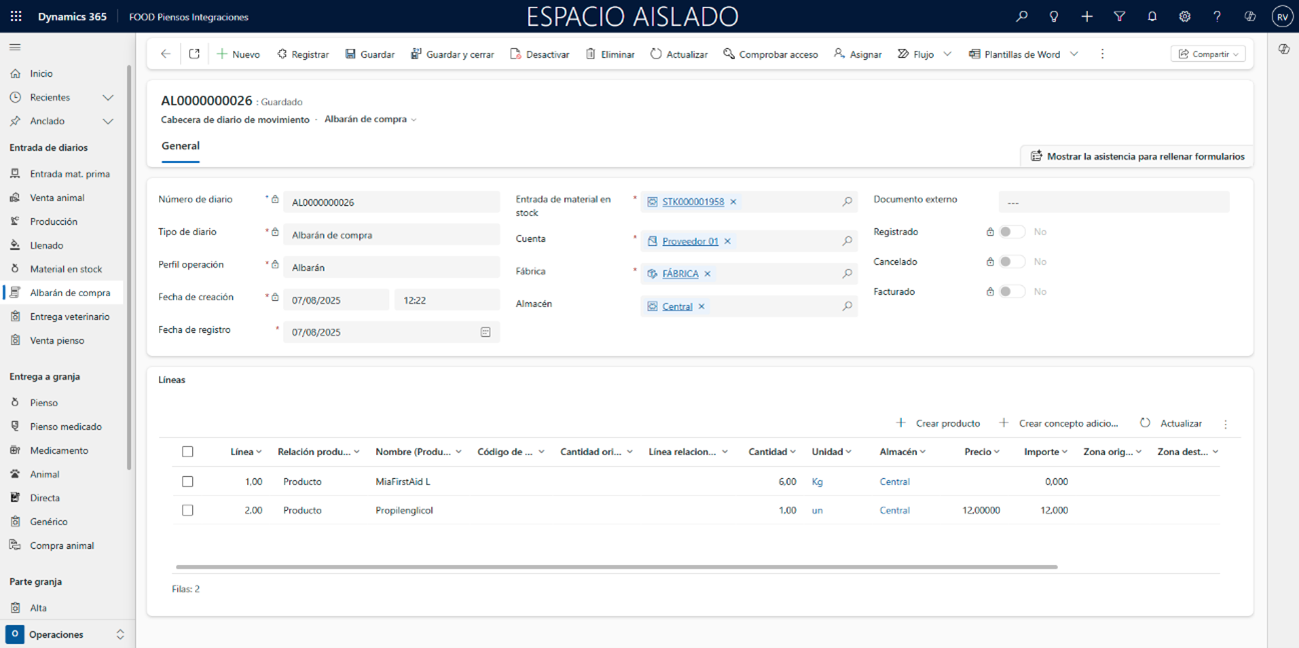Click the notifications bell icon

pyautogui.click(x=1152, y=17)
